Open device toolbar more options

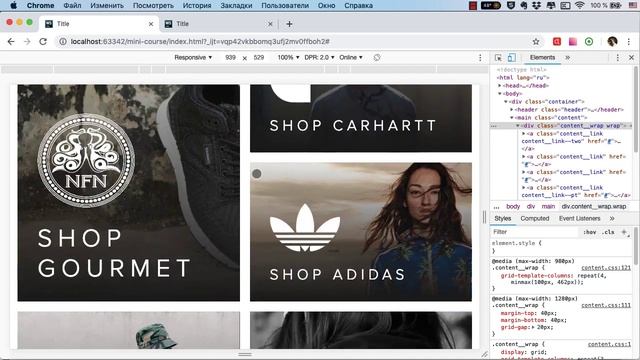[x=480, y=58]
